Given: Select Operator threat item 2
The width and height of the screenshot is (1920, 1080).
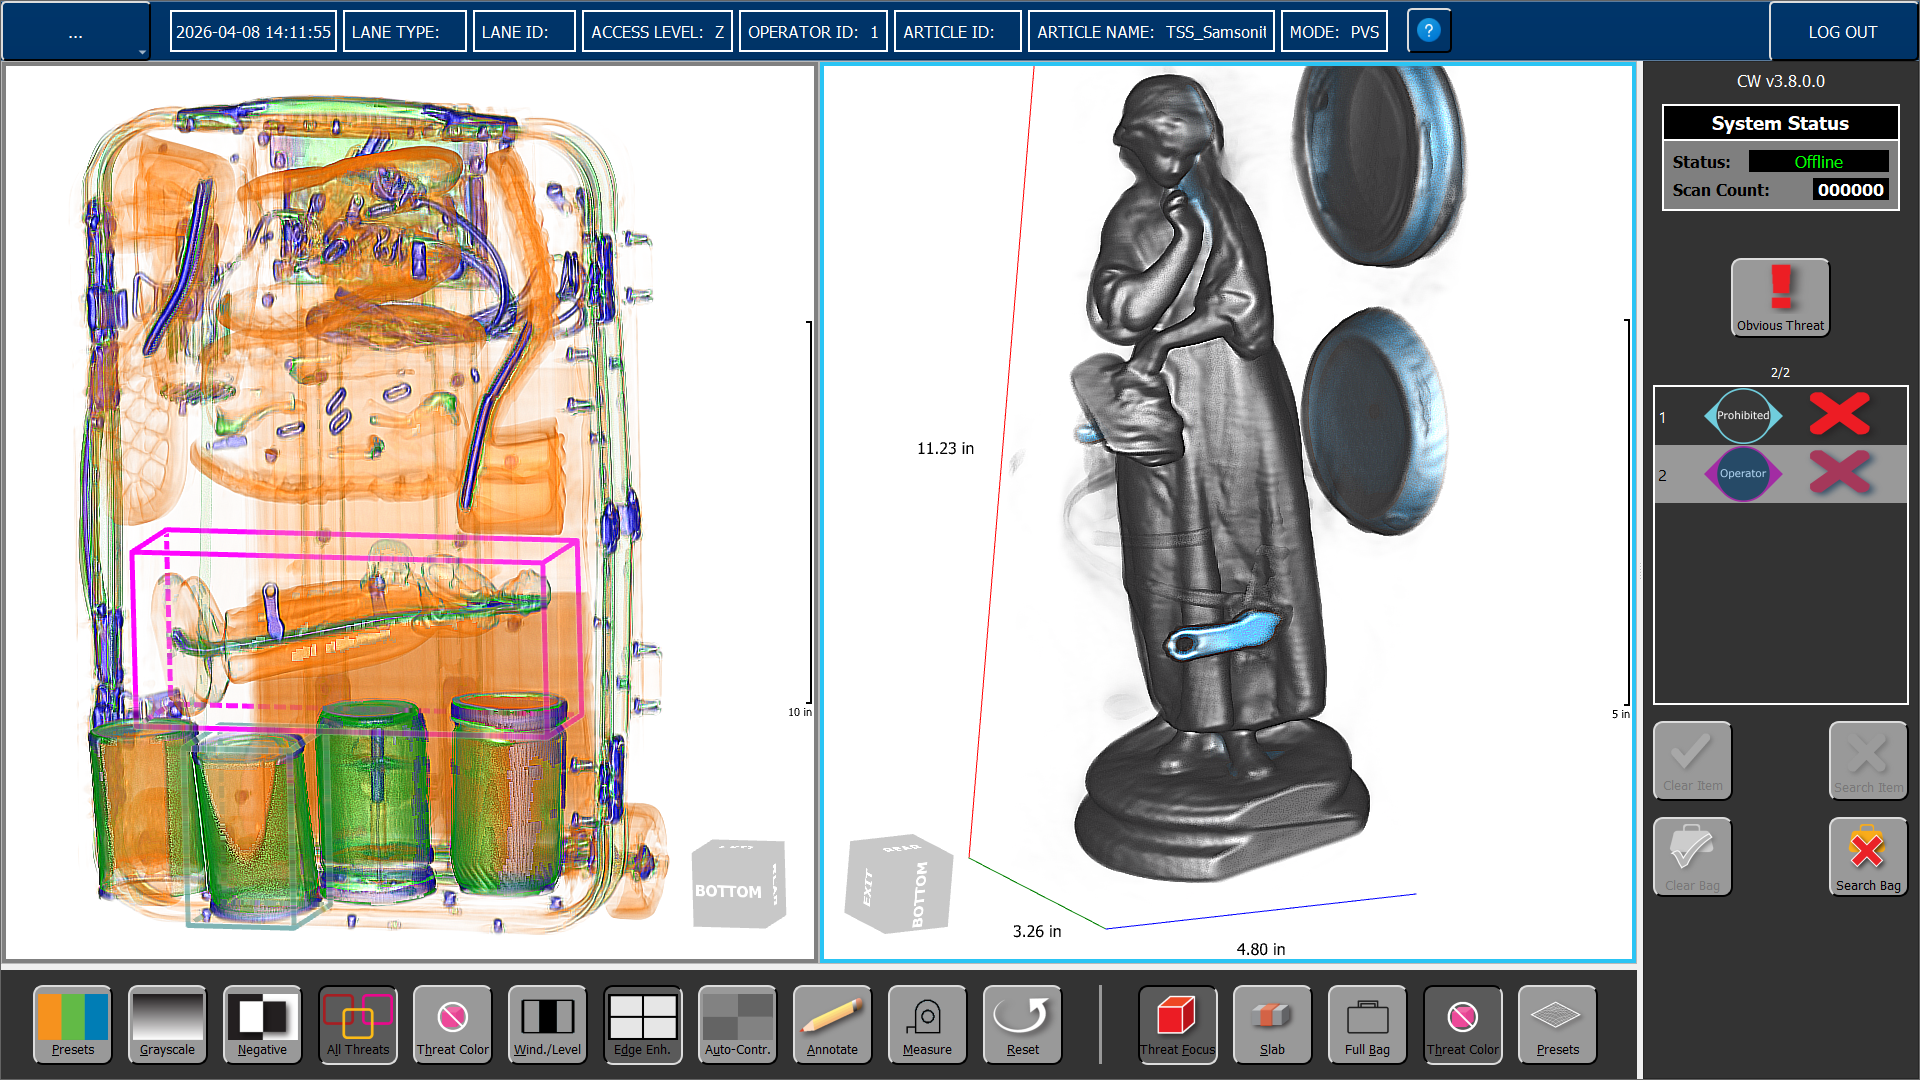Looking at the screenshot, I should (x=1742, y=474).
